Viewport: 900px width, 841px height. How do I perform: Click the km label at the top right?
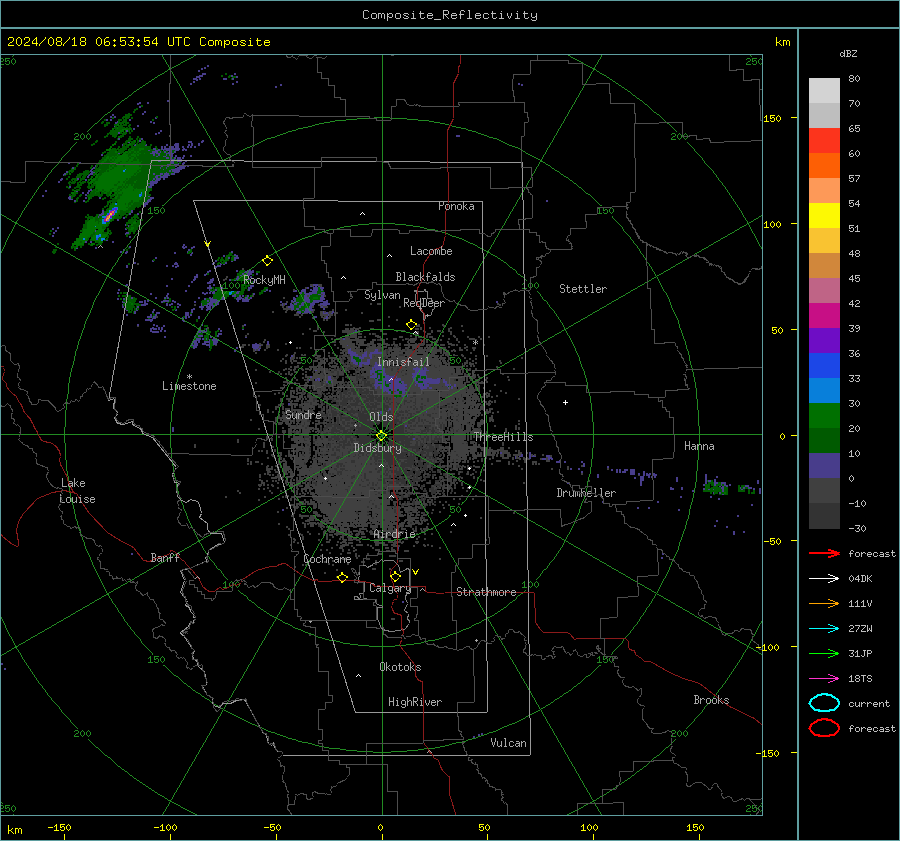782,42
